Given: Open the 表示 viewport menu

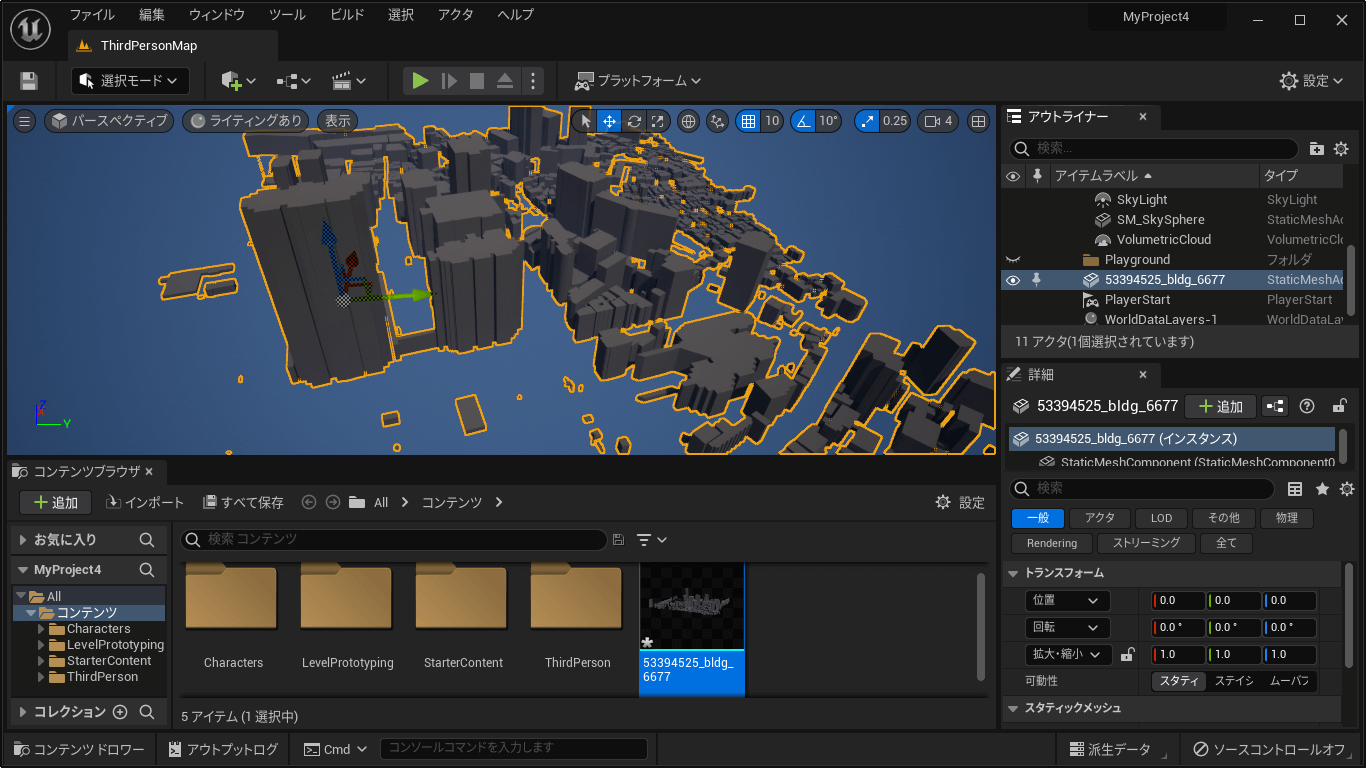Looking at the screenshot, I should 338,121.
